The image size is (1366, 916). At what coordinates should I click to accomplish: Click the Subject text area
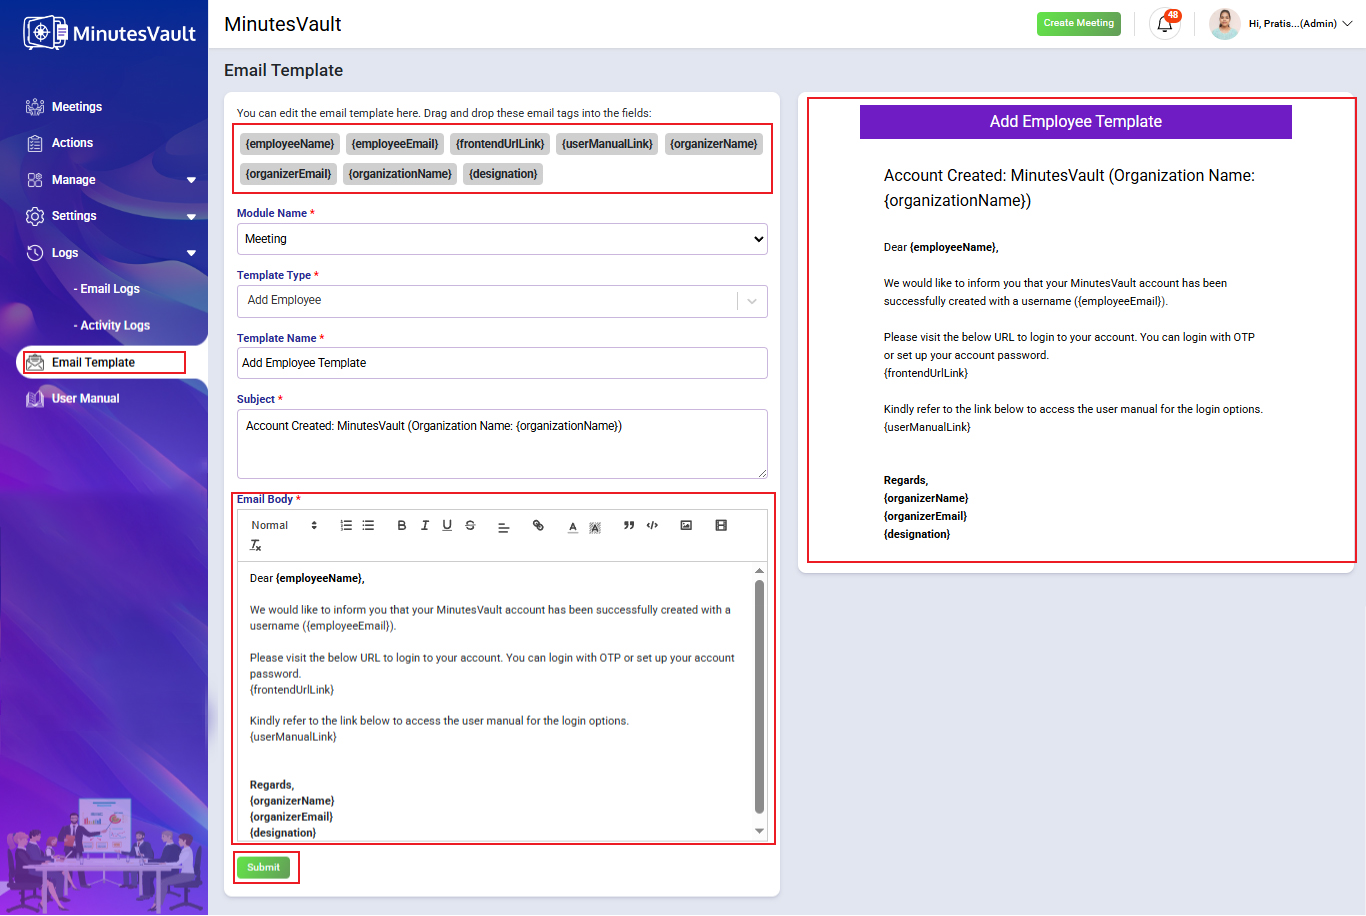(502, 444)
